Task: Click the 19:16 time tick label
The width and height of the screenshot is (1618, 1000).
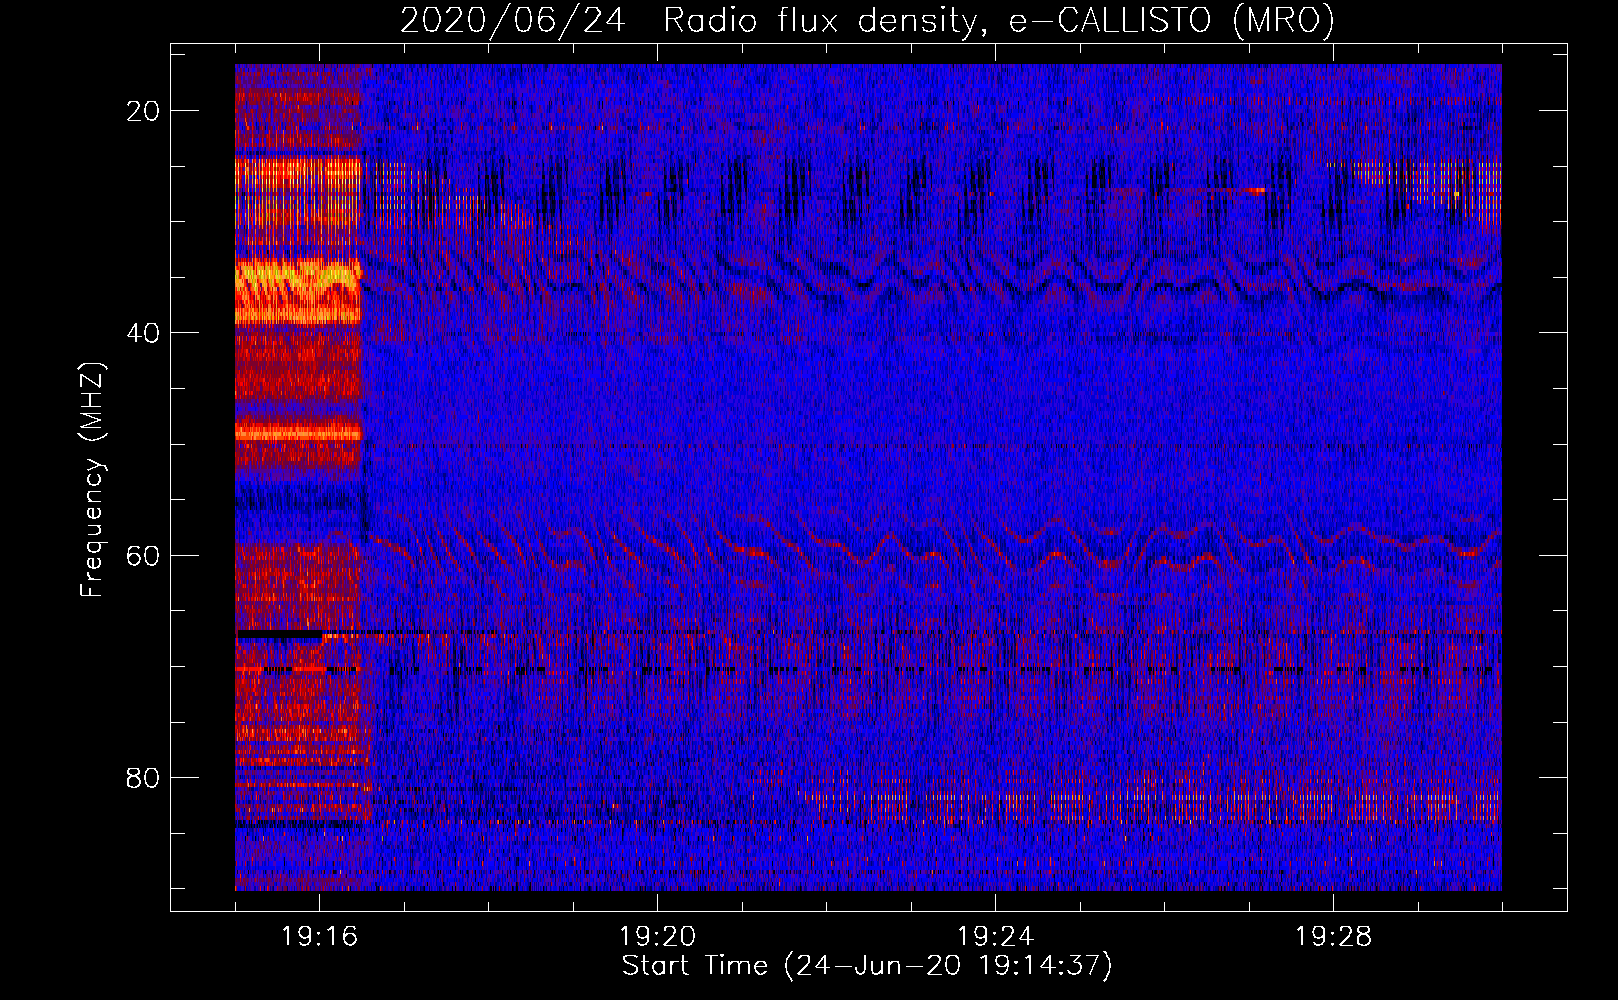Action: pos(319,937)
